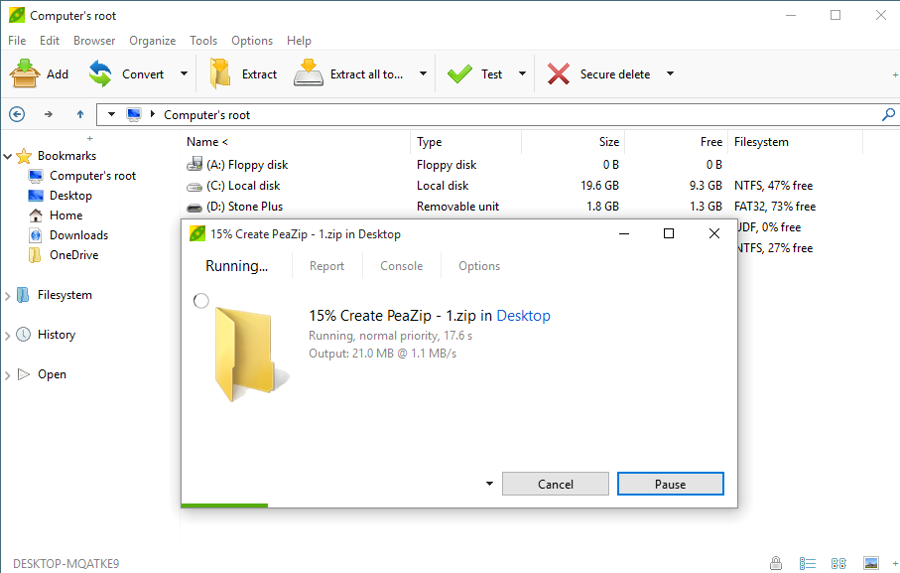Image resolution: width=900 pixels, height=573 pixels.
Task: Cancel the archive creation
Action: pos(555,484)
